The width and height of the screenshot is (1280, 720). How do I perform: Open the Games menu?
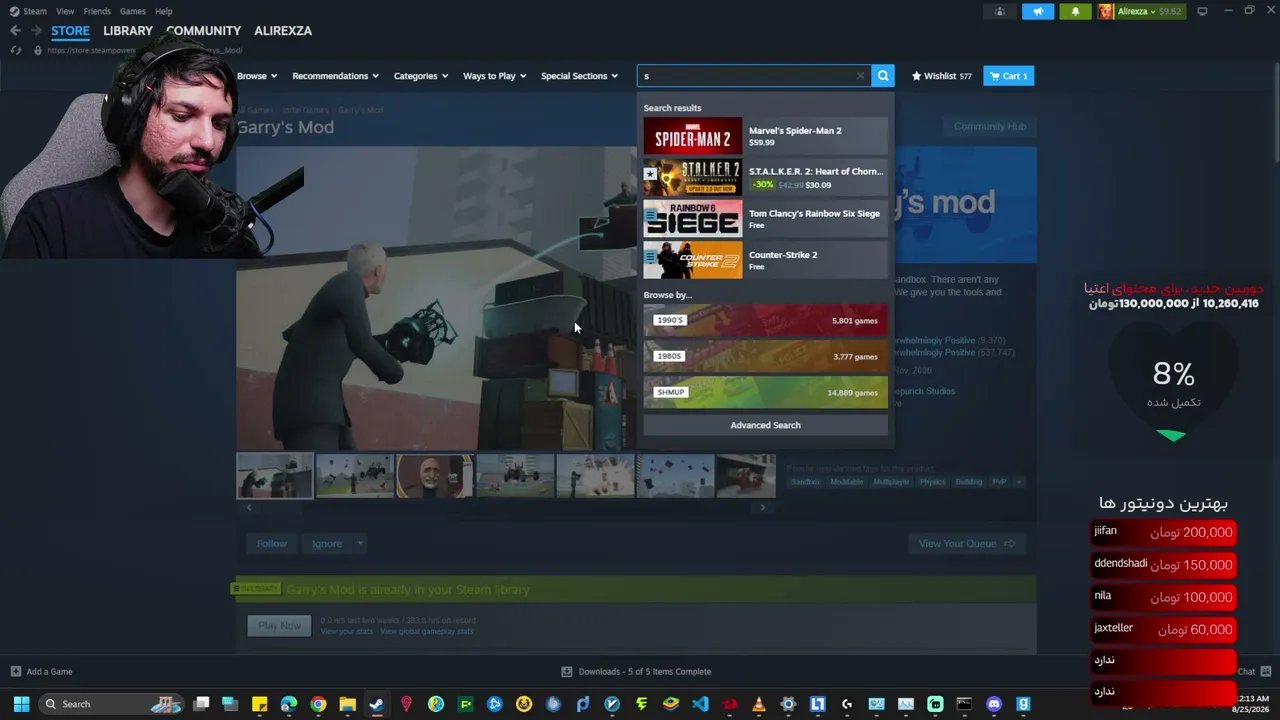[x=133, y=11]
